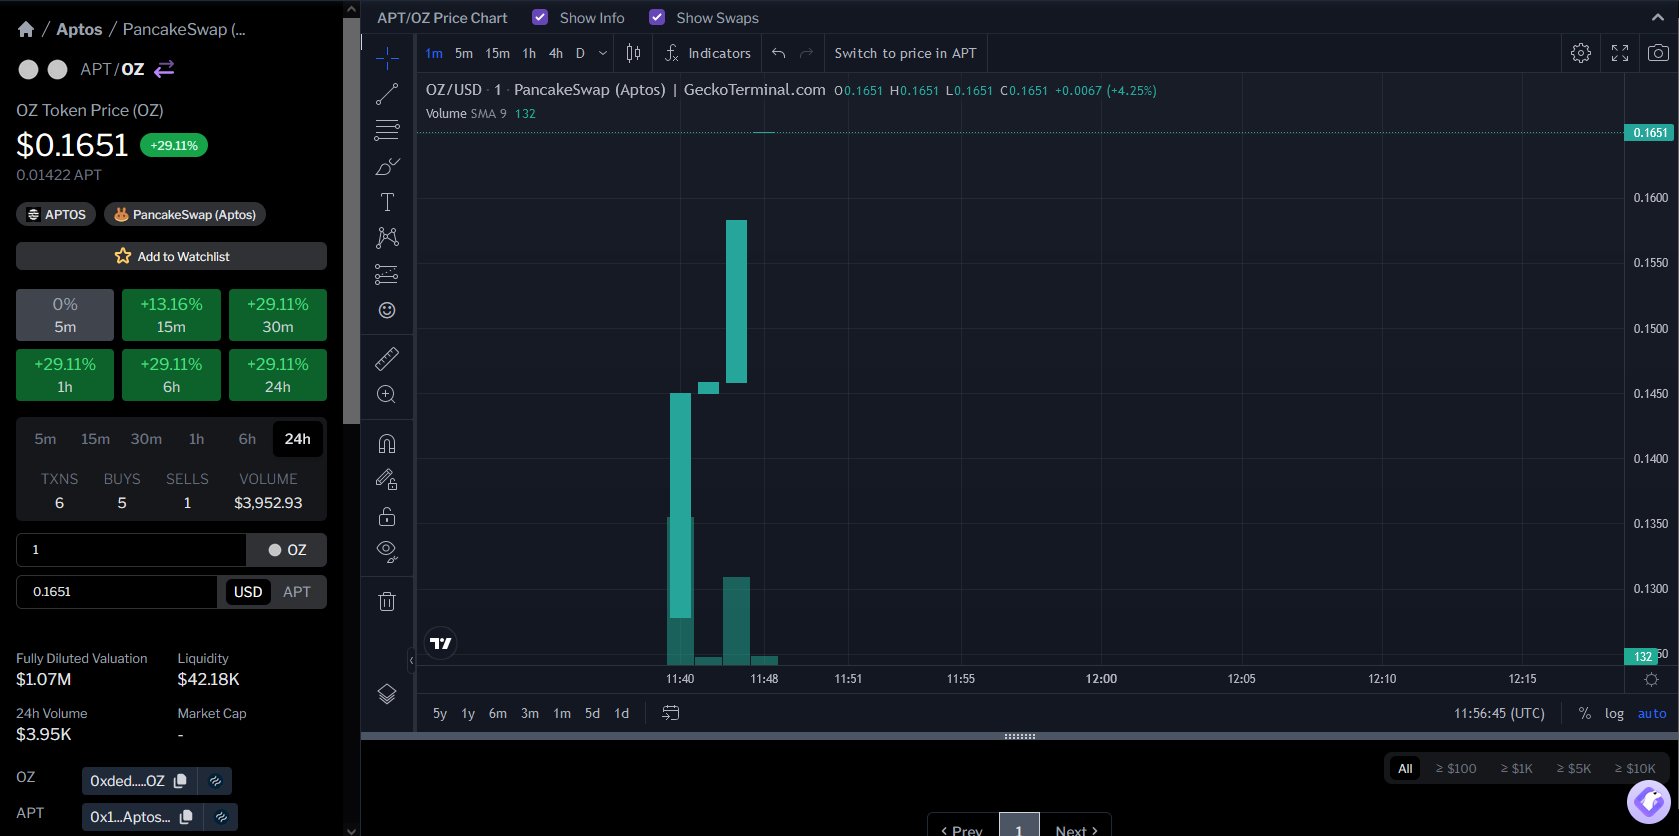
Task: Switch converter currency to APT
Action: pyautogui.click(x=297, y=592)
